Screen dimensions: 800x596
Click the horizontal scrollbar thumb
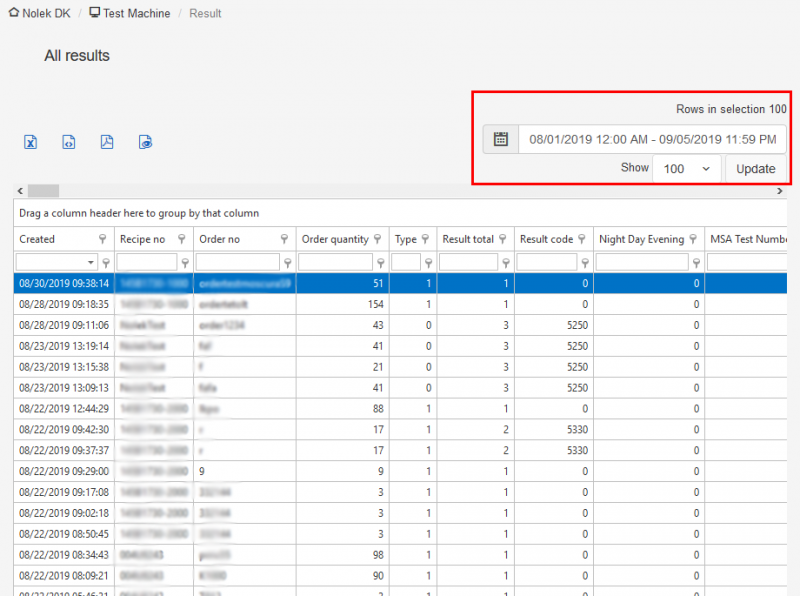click(x=43, y=191)
